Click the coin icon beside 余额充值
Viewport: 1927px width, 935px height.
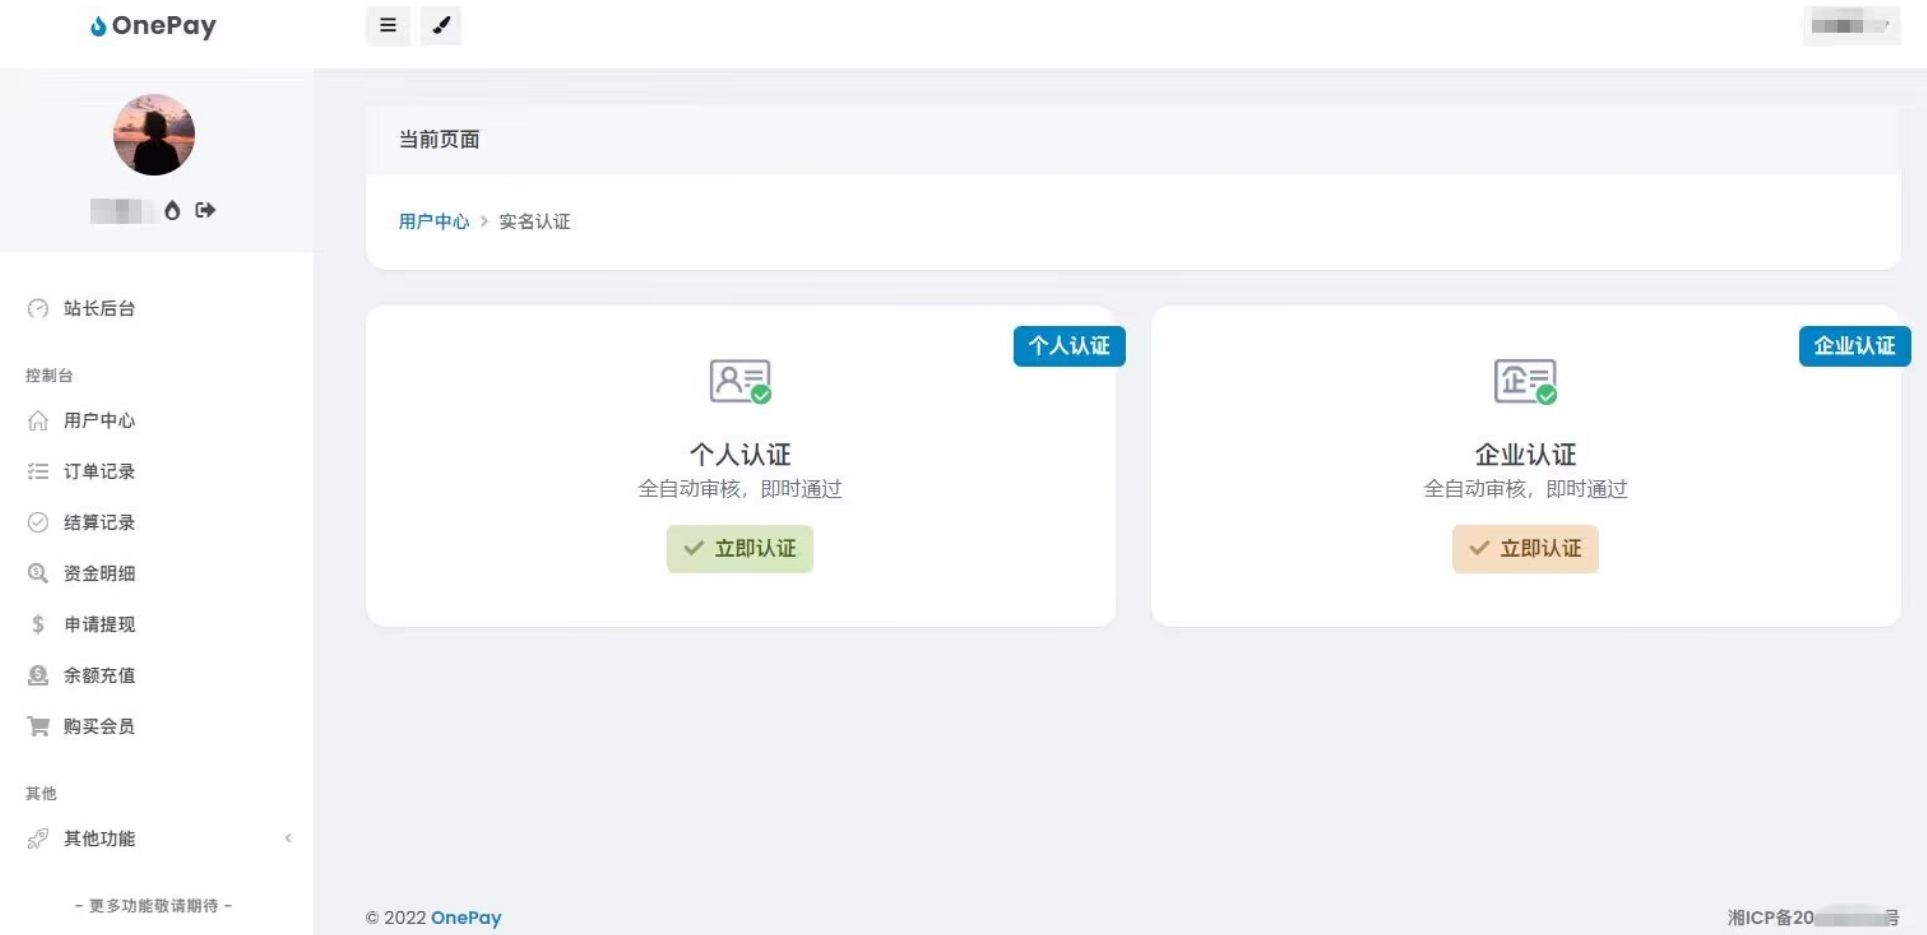(38, 675)
